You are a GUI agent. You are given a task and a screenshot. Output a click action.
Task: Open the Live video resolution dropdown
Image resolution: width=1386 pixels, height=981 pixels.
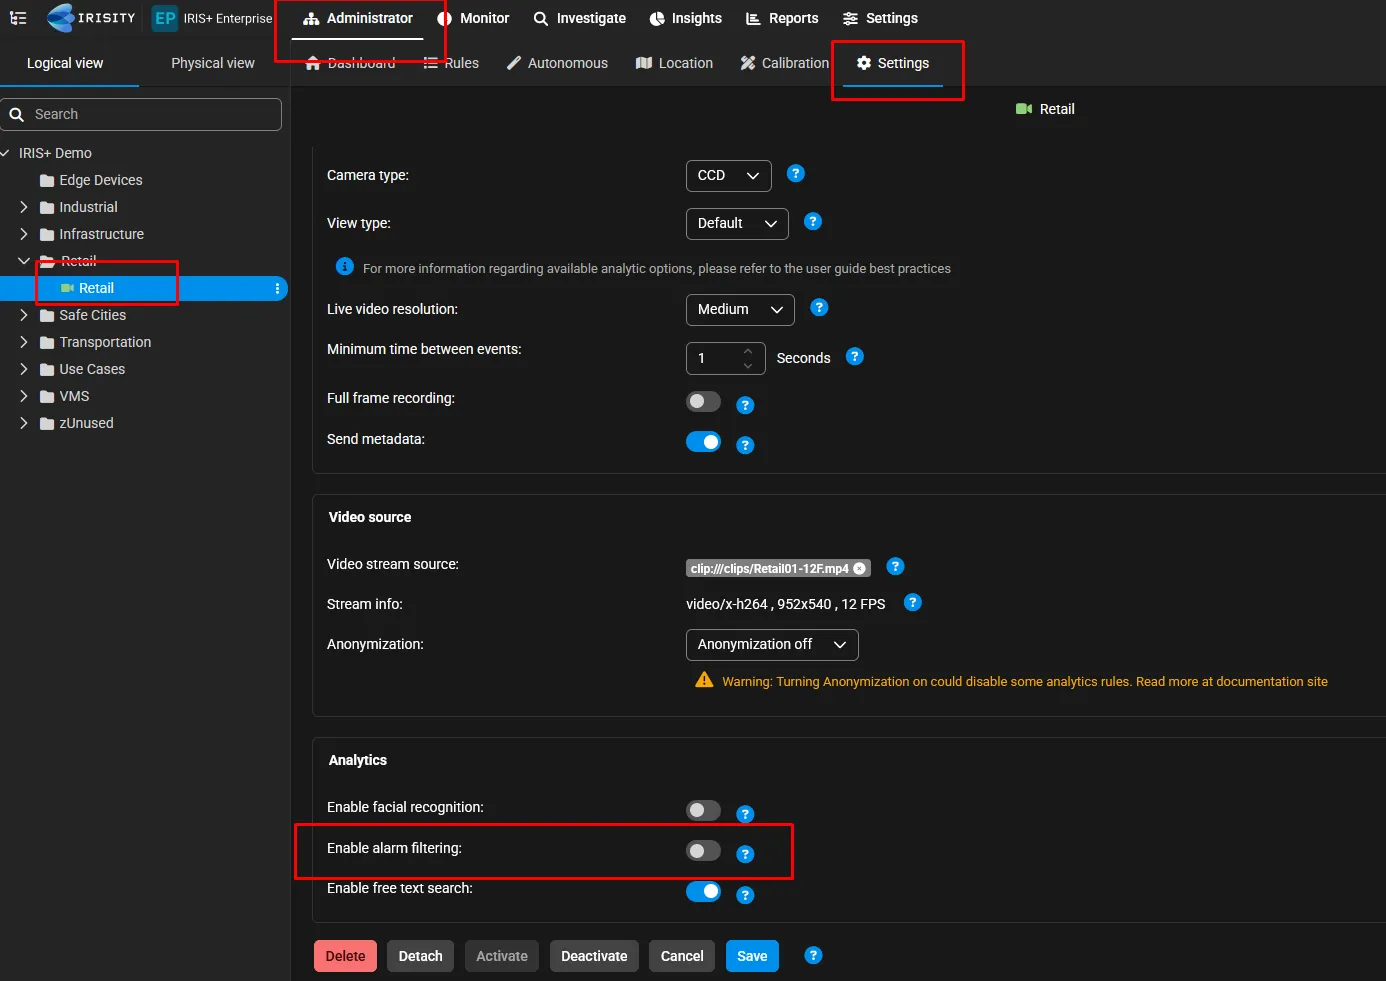tap(740, 309)
